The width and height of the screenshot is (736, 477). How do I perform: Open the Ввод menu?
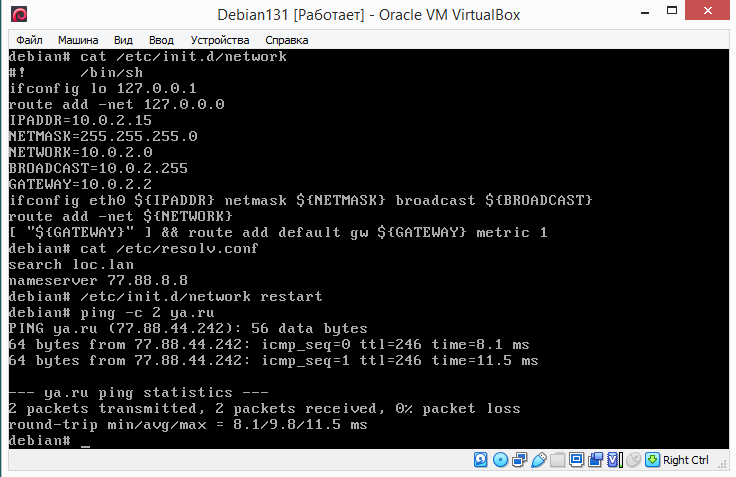point(160,39)
